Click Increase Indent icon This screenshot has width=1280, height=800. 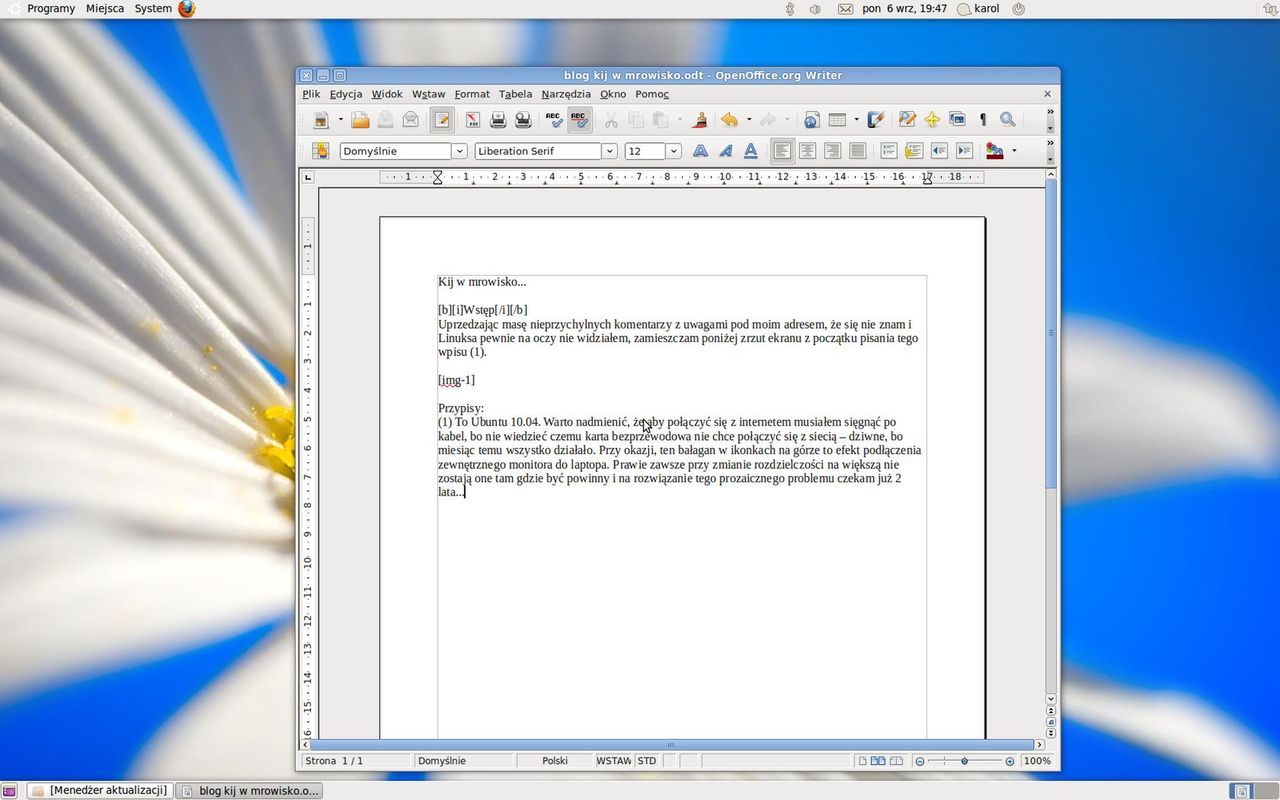point(964,151)
